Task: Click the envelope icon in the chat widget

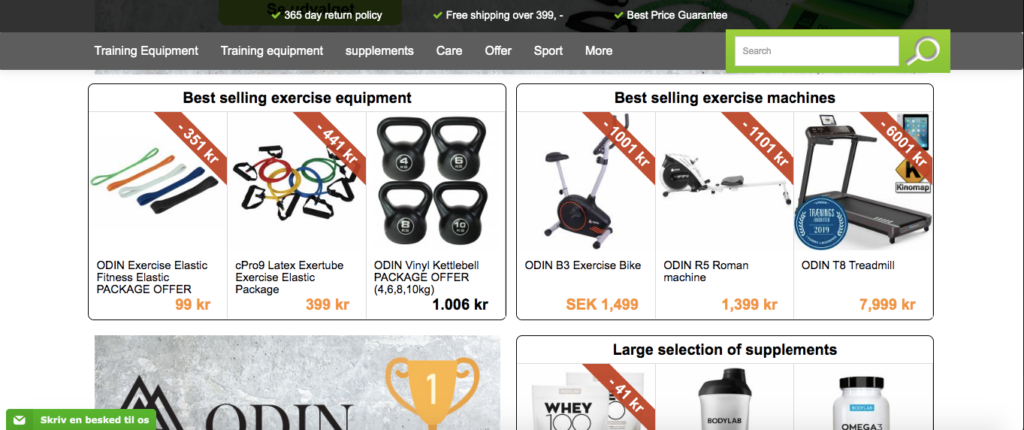Action: 20,420
